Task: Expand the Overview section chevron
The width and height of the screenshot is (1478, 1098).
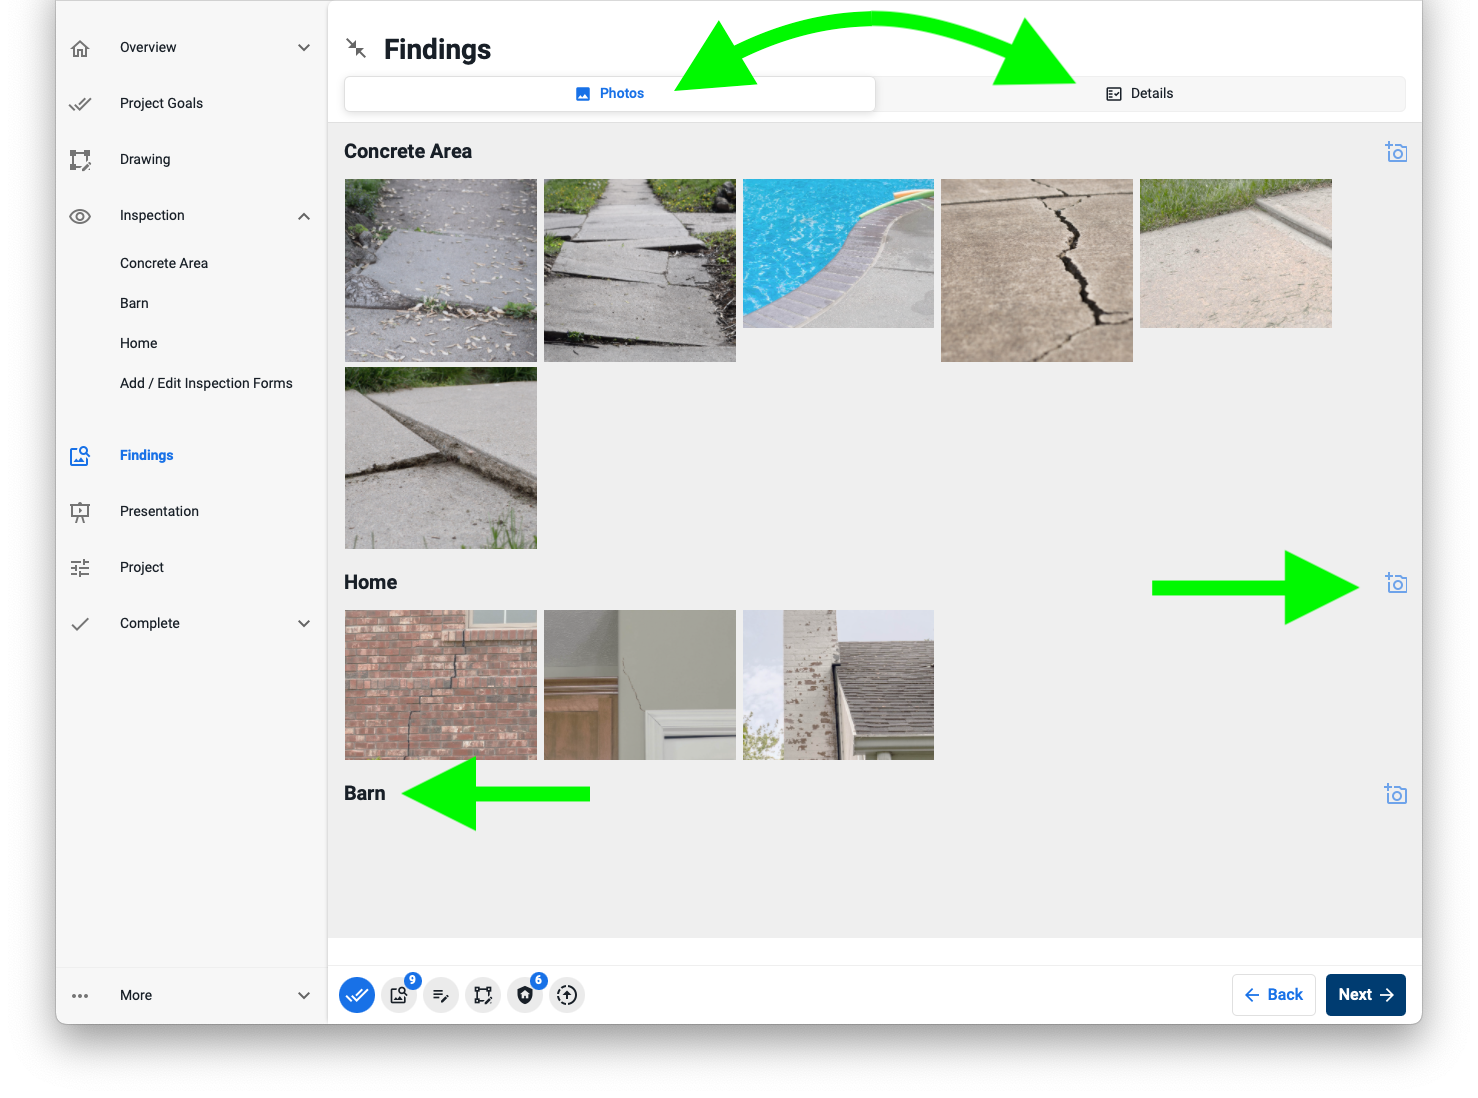Action: 304,48
